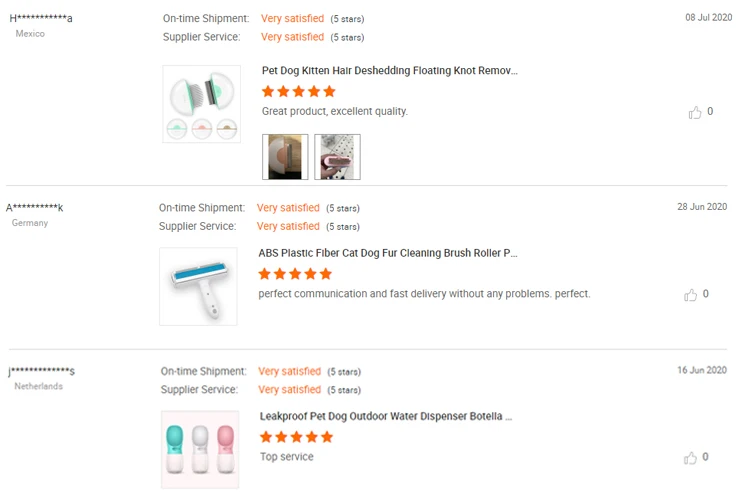Click the Netherlands reviewer name ending in s
Viewport: 750px width, 504px height.
pyautogui.click(x=42, y=372)
